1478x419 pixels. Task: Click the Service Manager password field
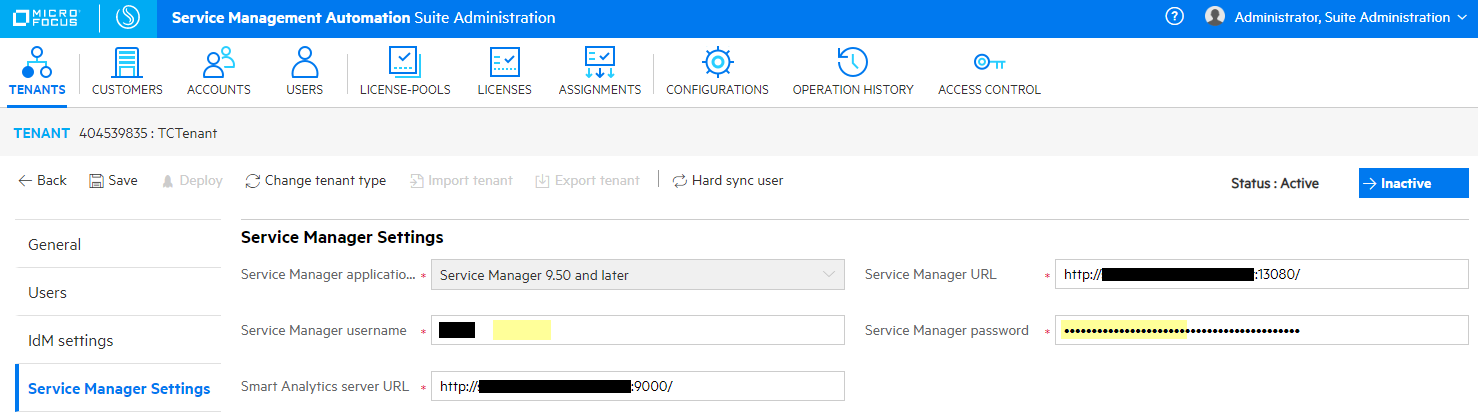1261,330
